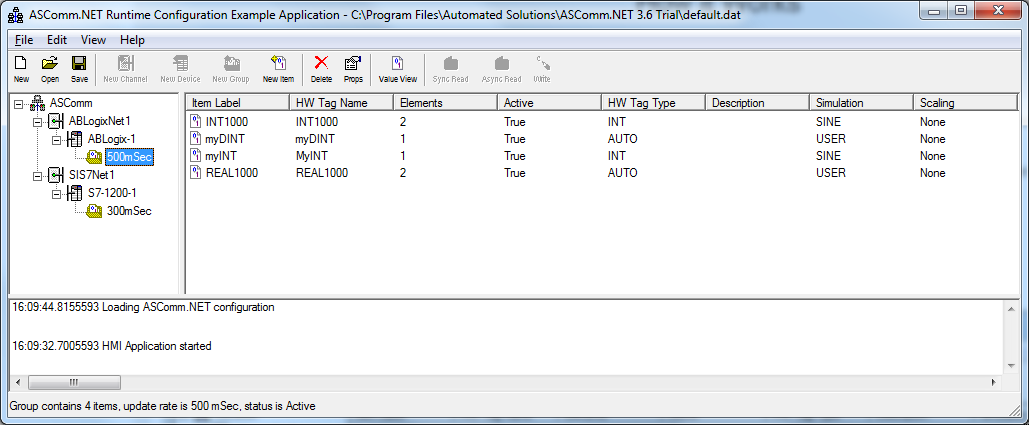
Task: Open the Help menu
Action: (133, 40)
